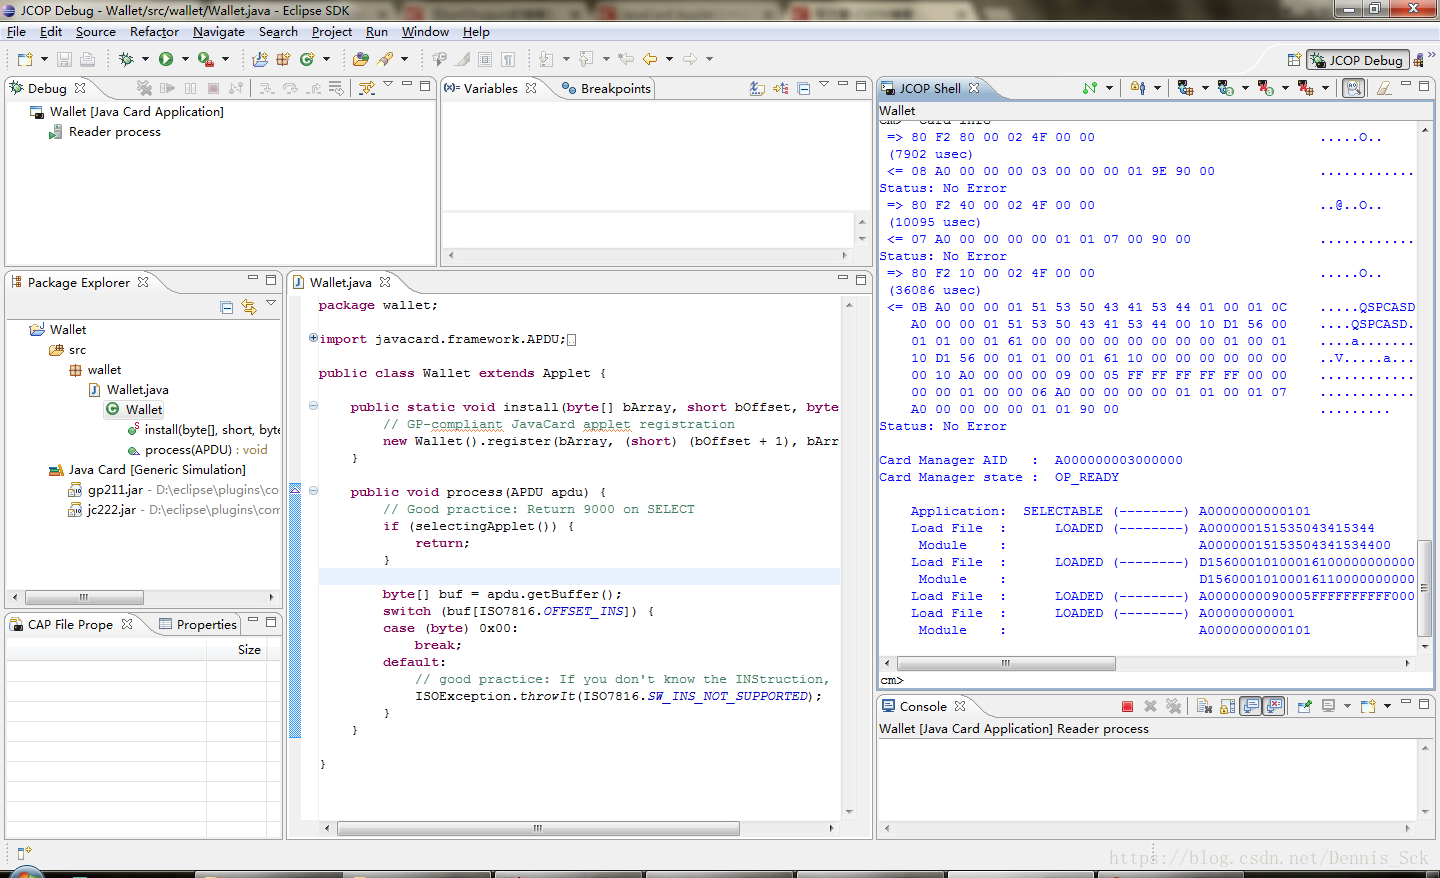Click Show Logical Structure icon in Variables
The height and width of the screenshot is (878, 1440).
pos(780,88)
